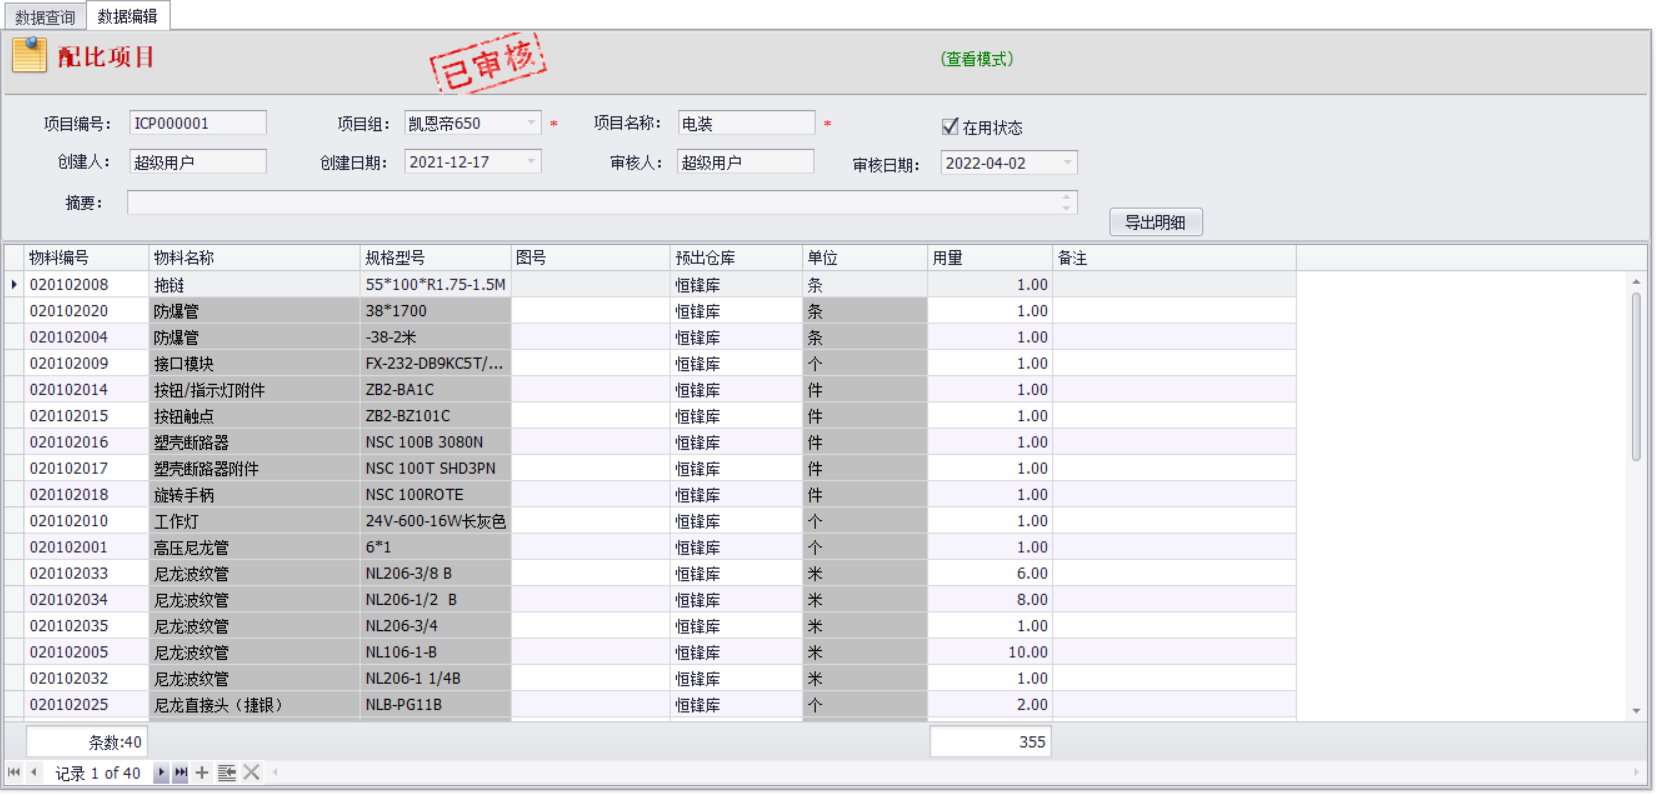This screenshot has height=795, width=1658.
Task: Toggle the 在用状态 checkbox
Action: pos(950,126)
